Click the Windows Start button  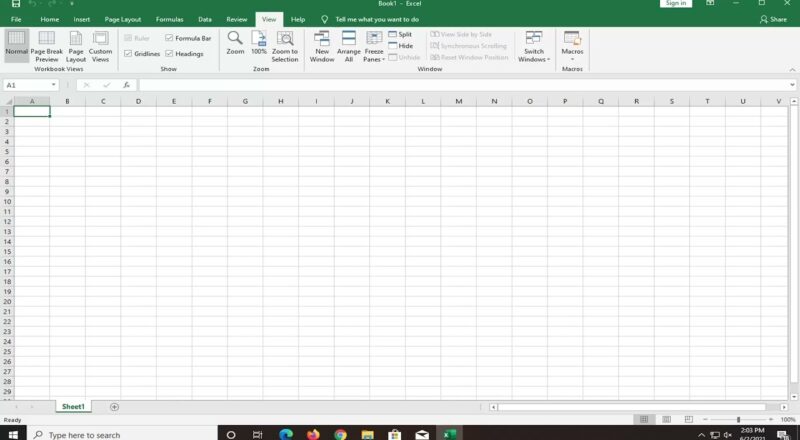point(13,434)
